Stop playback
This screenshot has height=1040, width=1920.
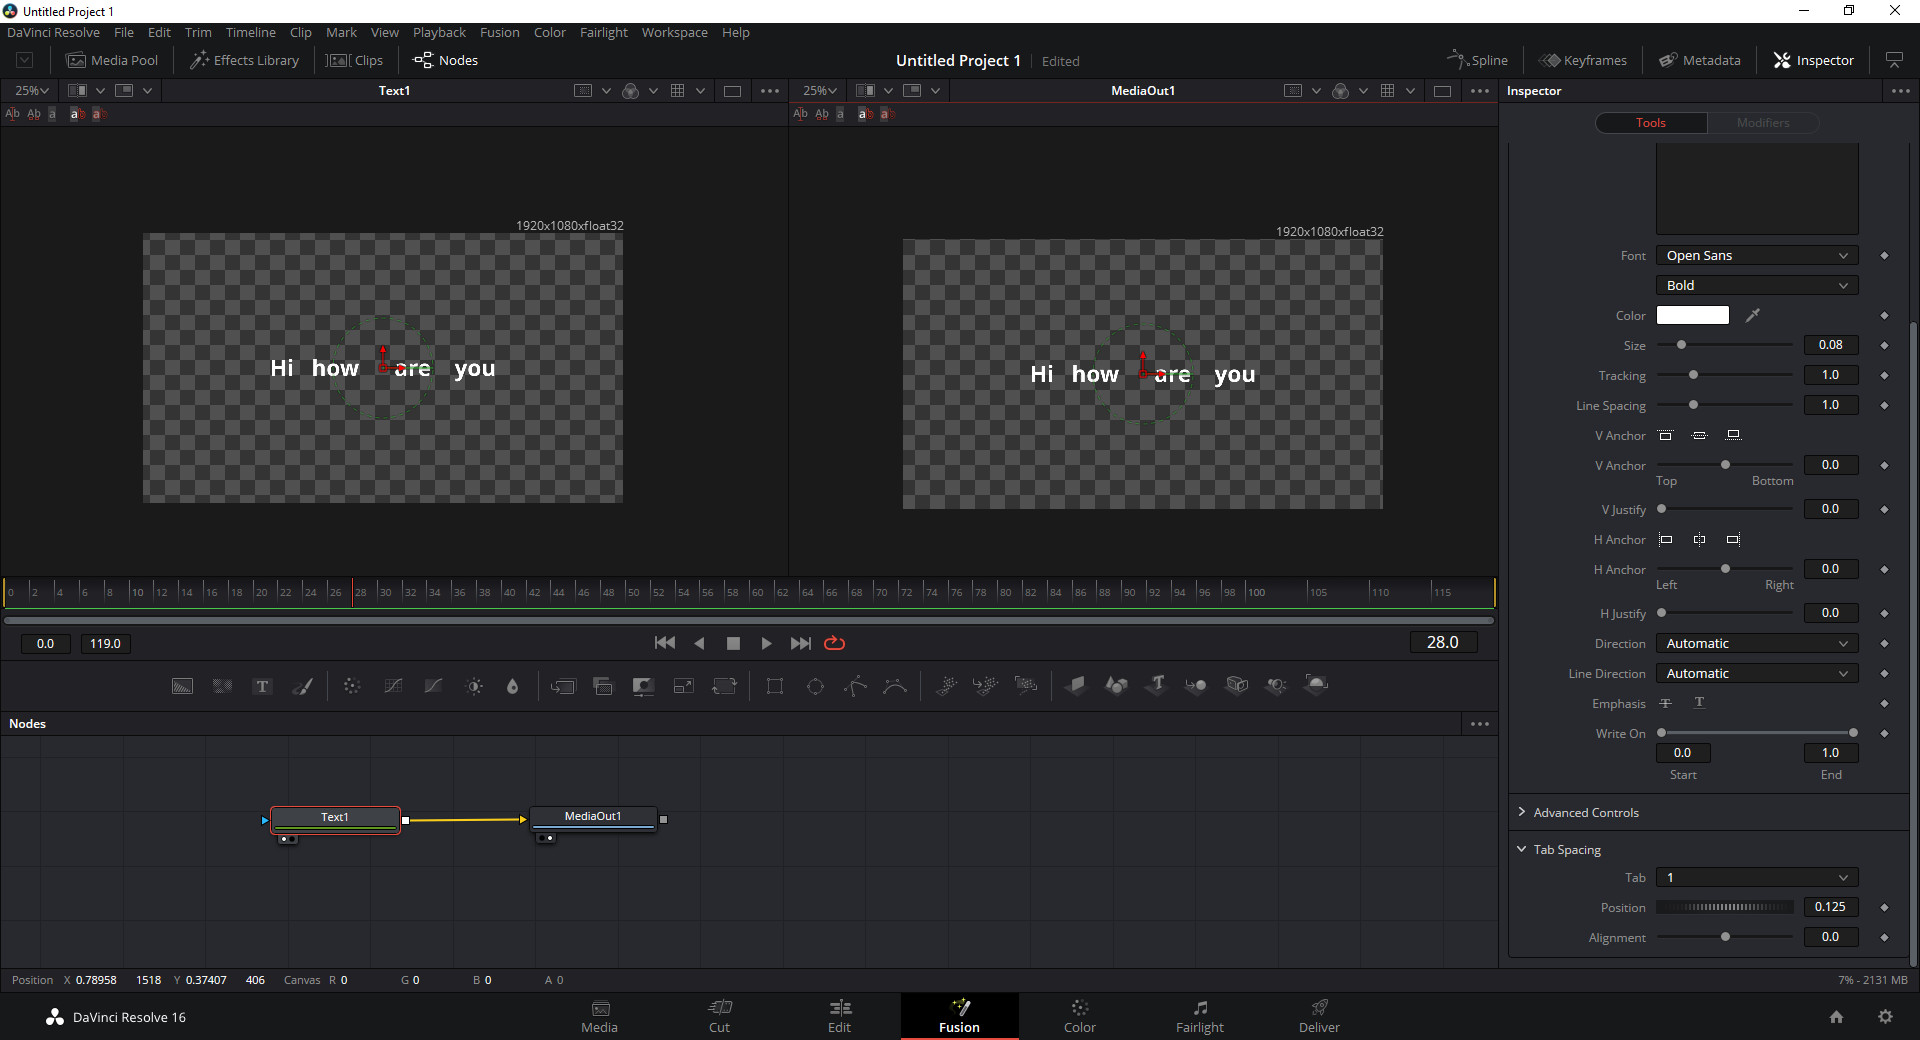pos(733,643)
